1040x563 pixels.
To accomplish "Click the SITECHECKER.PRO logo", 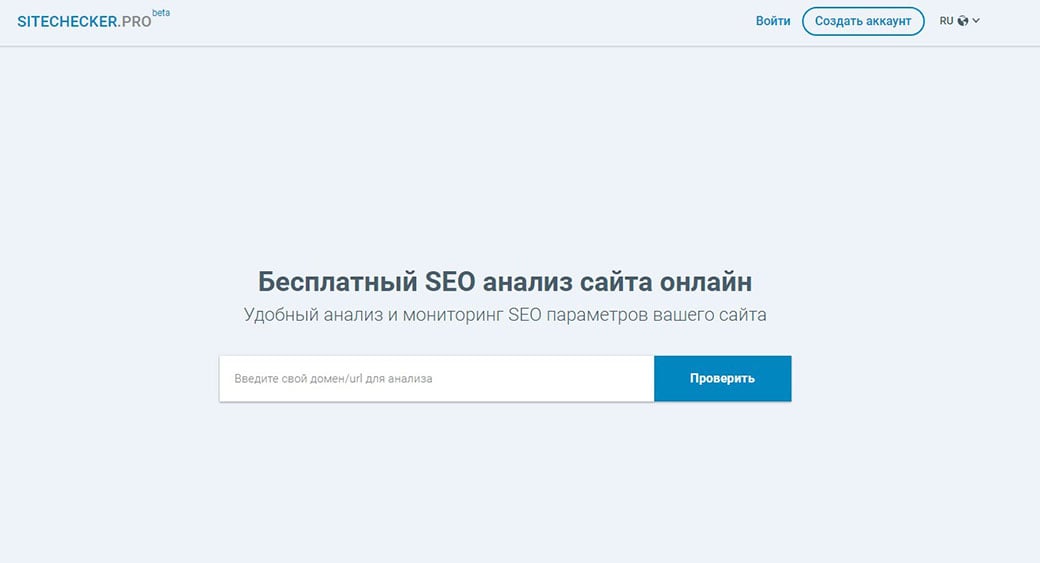I will click(84, 21).
